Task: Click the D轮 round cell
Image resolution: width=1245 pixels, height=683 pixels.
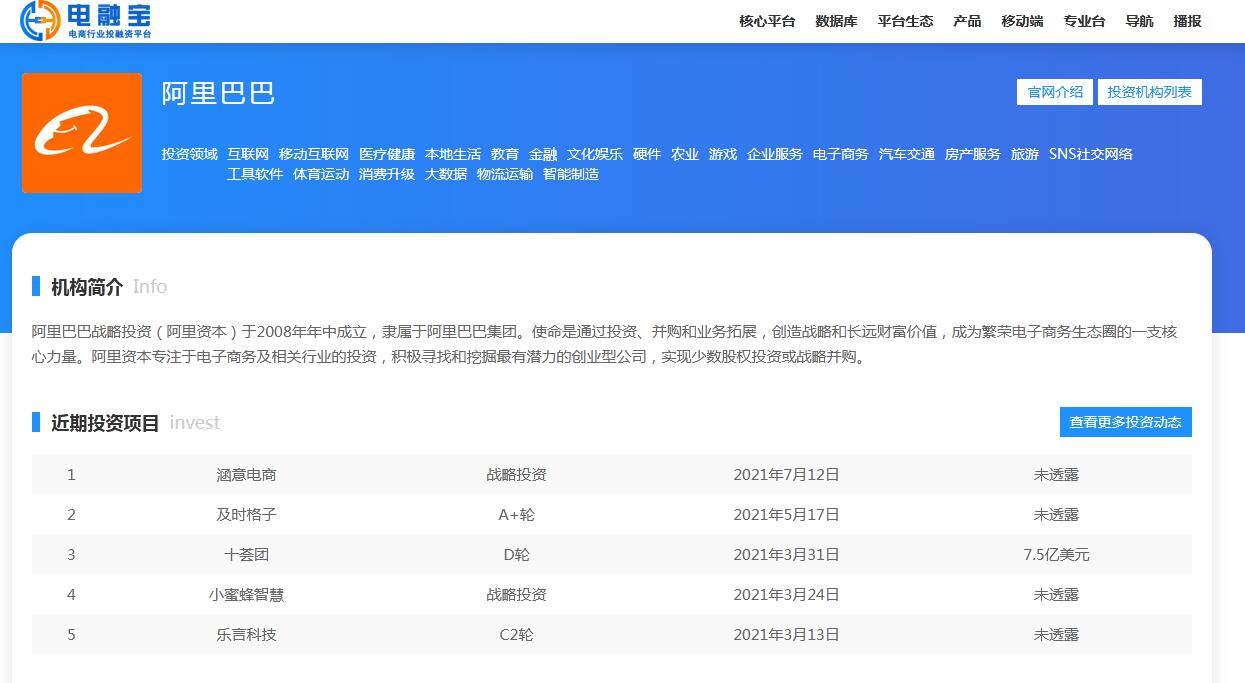Action: [516, 555]
